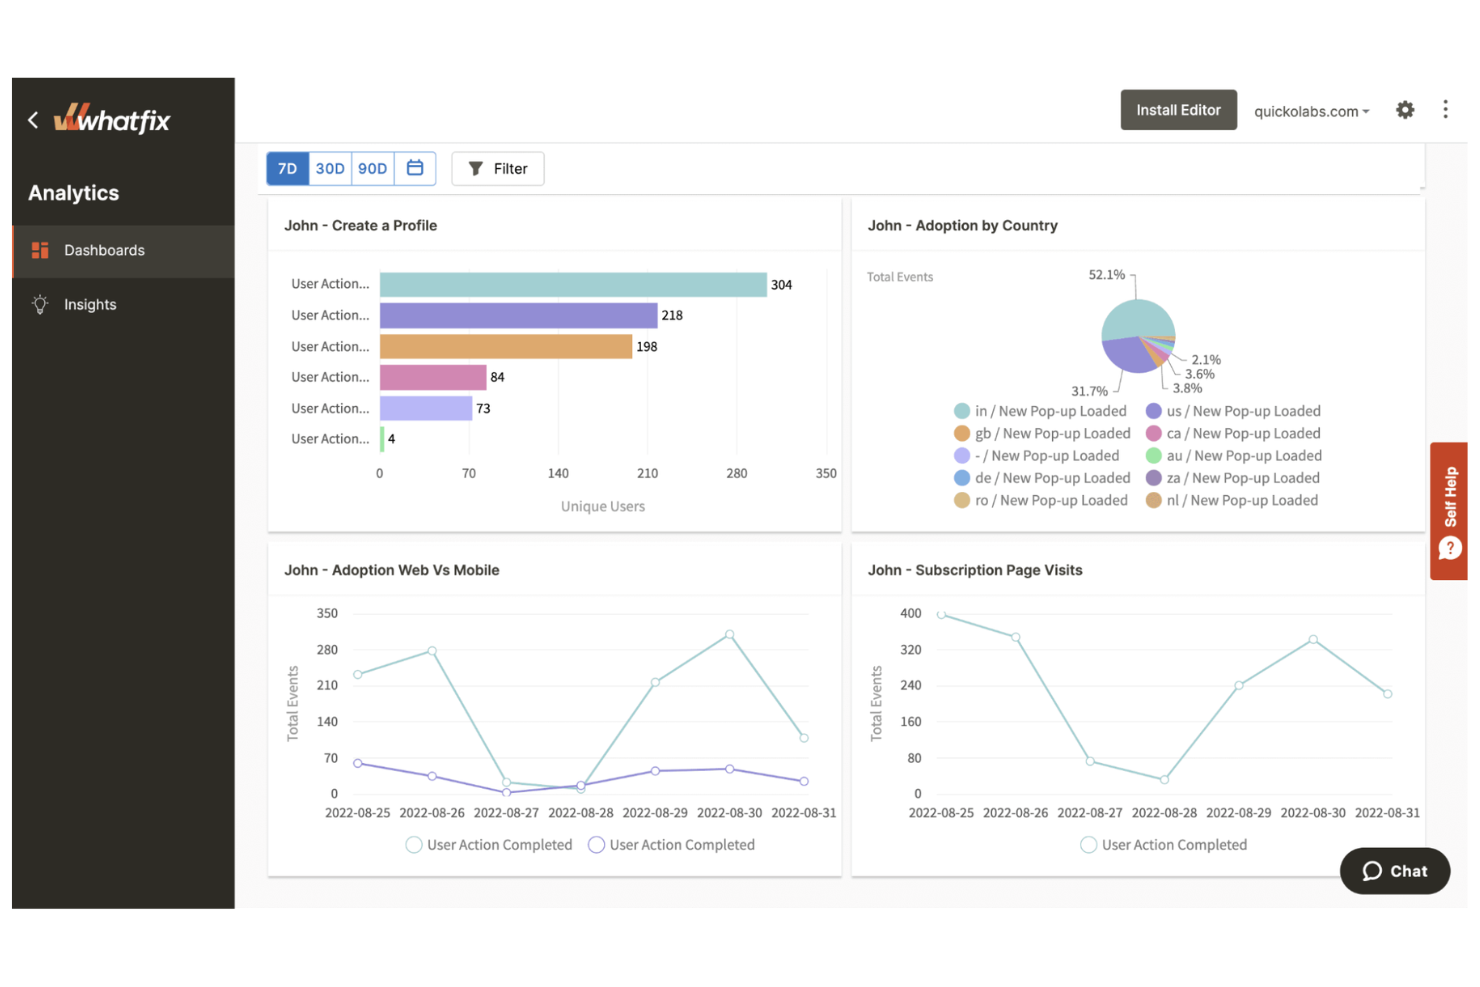Open the Self Help widget
1480x987 pixels.
tap(1449, 510)
